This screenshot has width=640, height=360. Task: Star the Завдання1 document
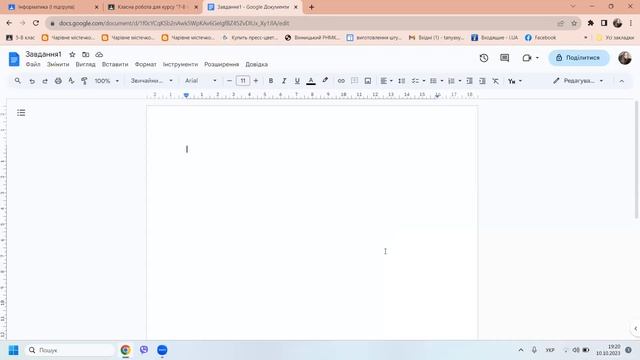[x=72, y=54]
